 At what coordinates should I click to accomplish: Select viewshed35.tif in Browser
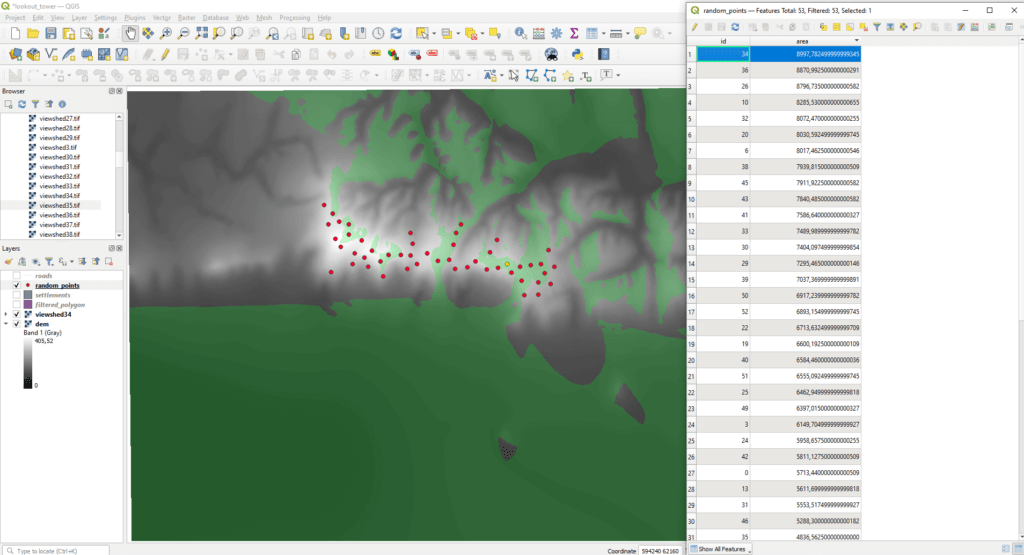coord(59,206)
